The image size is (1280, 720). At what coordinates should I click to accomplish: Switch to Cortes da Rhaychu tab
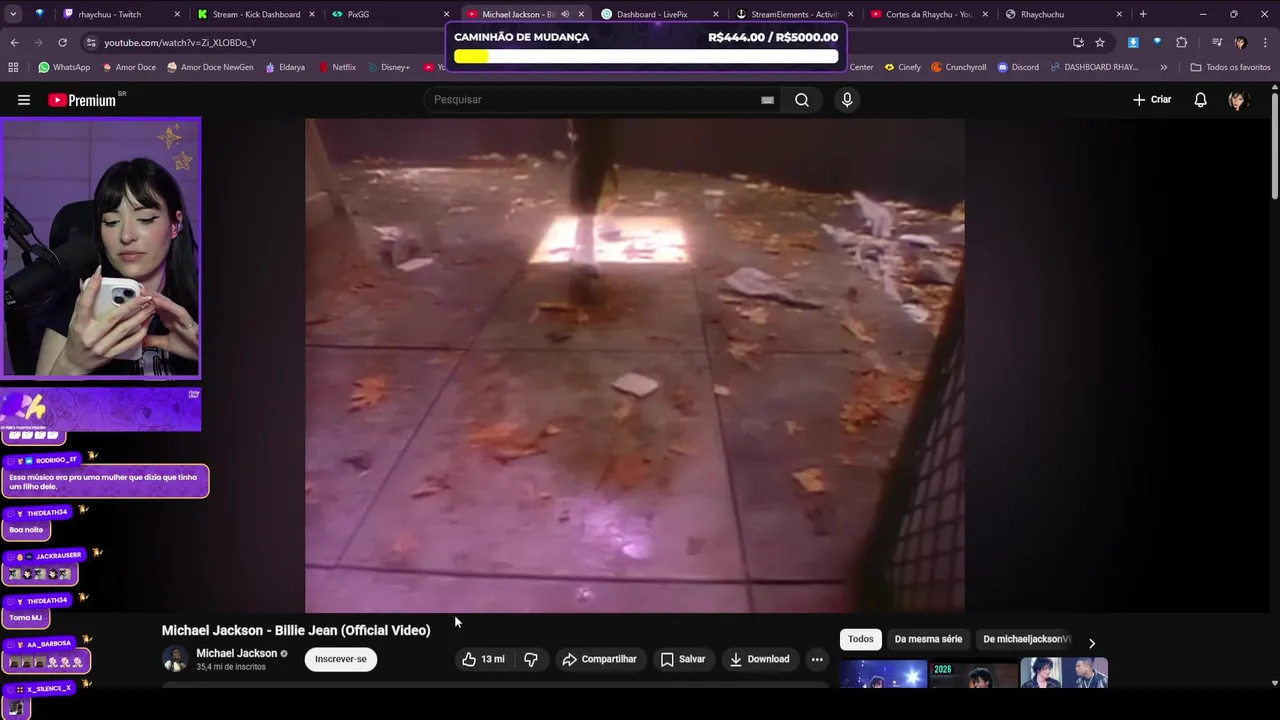[929, 14]
